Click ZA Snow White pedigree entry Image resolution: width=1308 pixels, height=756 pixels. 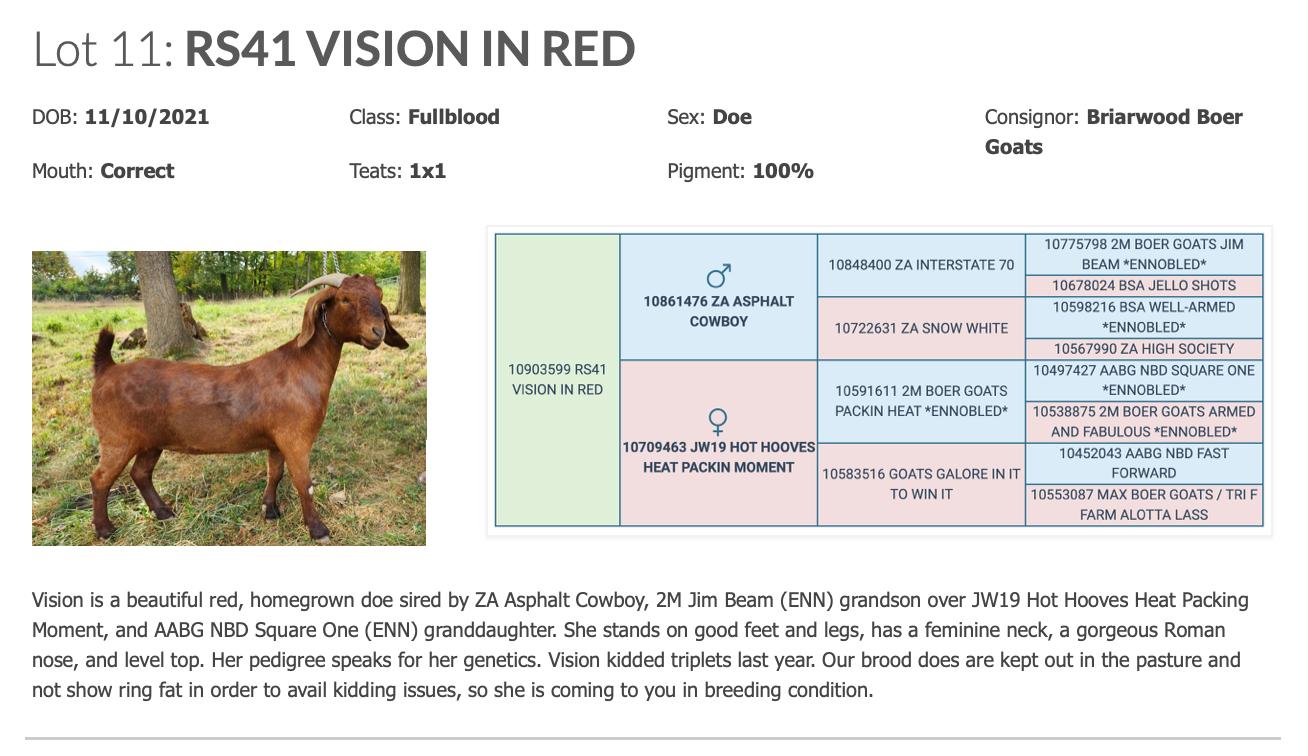click(x=921, y=328)
